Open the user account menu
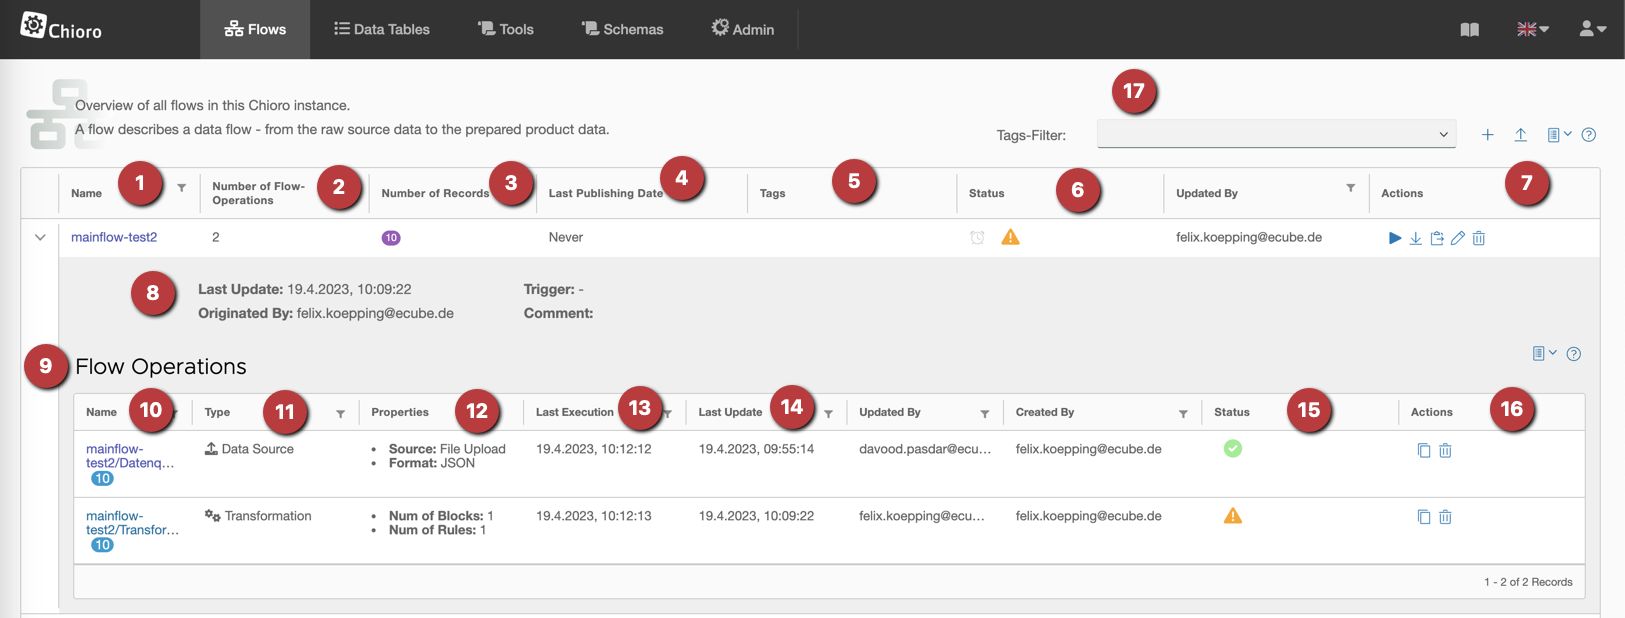 point(1592,30)
